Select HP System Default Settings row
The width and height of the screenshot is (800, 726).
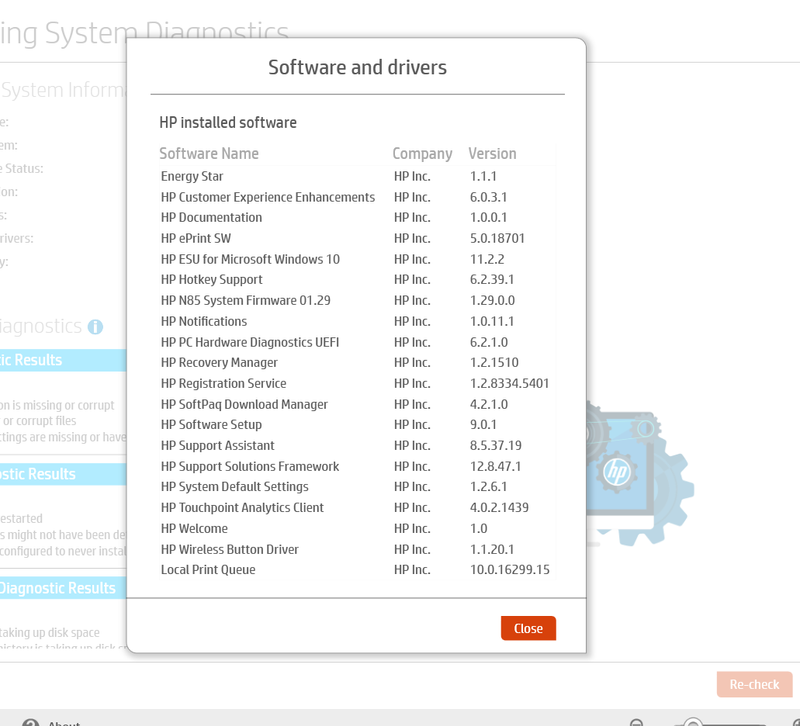(357, 487)
